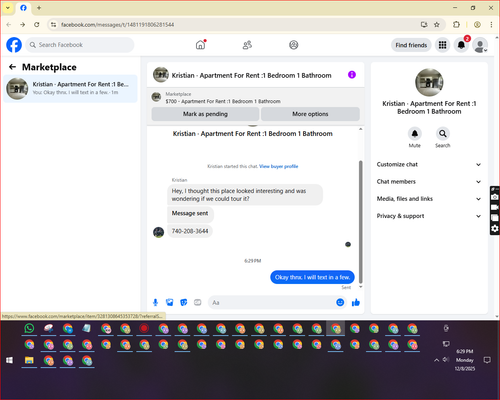Mute the conversation with bell icon
The image size is (500, 400).
(x=415, y=134)
